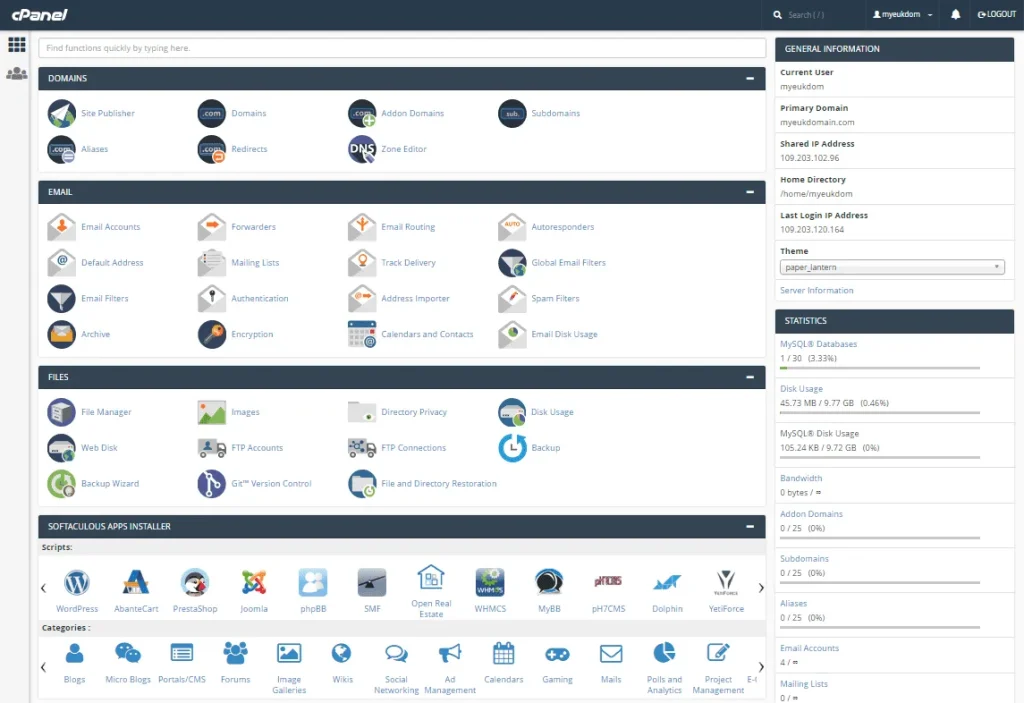Open the MySQL Databases statistics link
The height and width of the screenshot is (703, 1024).
[x=818, y=344]
